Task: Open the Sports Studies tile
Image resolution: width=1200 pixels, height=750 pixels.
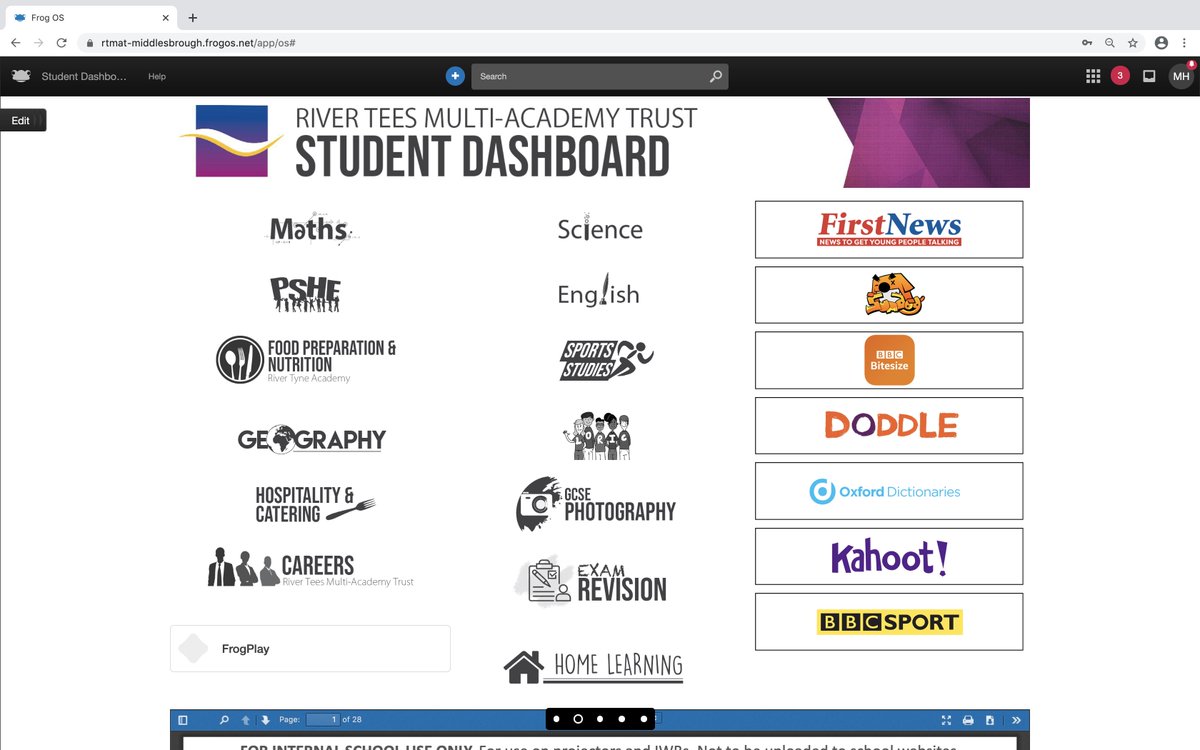Action: pyautogui.click(x=605, y=360)
